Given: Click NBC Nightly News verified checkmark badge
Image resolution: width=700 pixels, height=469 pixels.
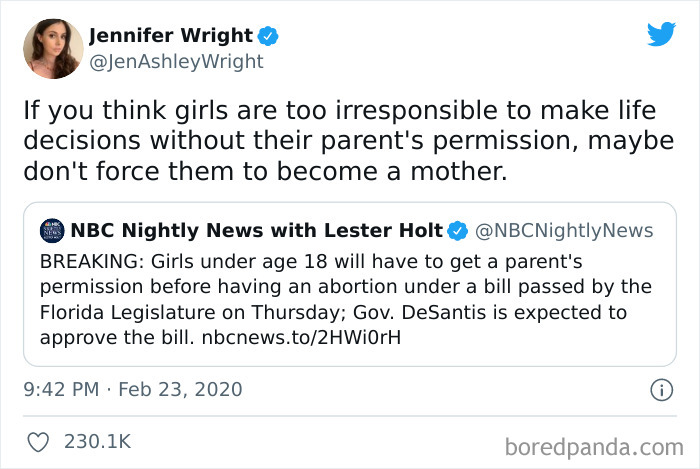Looking at the screenshot, I should click(x=457, y=232).
